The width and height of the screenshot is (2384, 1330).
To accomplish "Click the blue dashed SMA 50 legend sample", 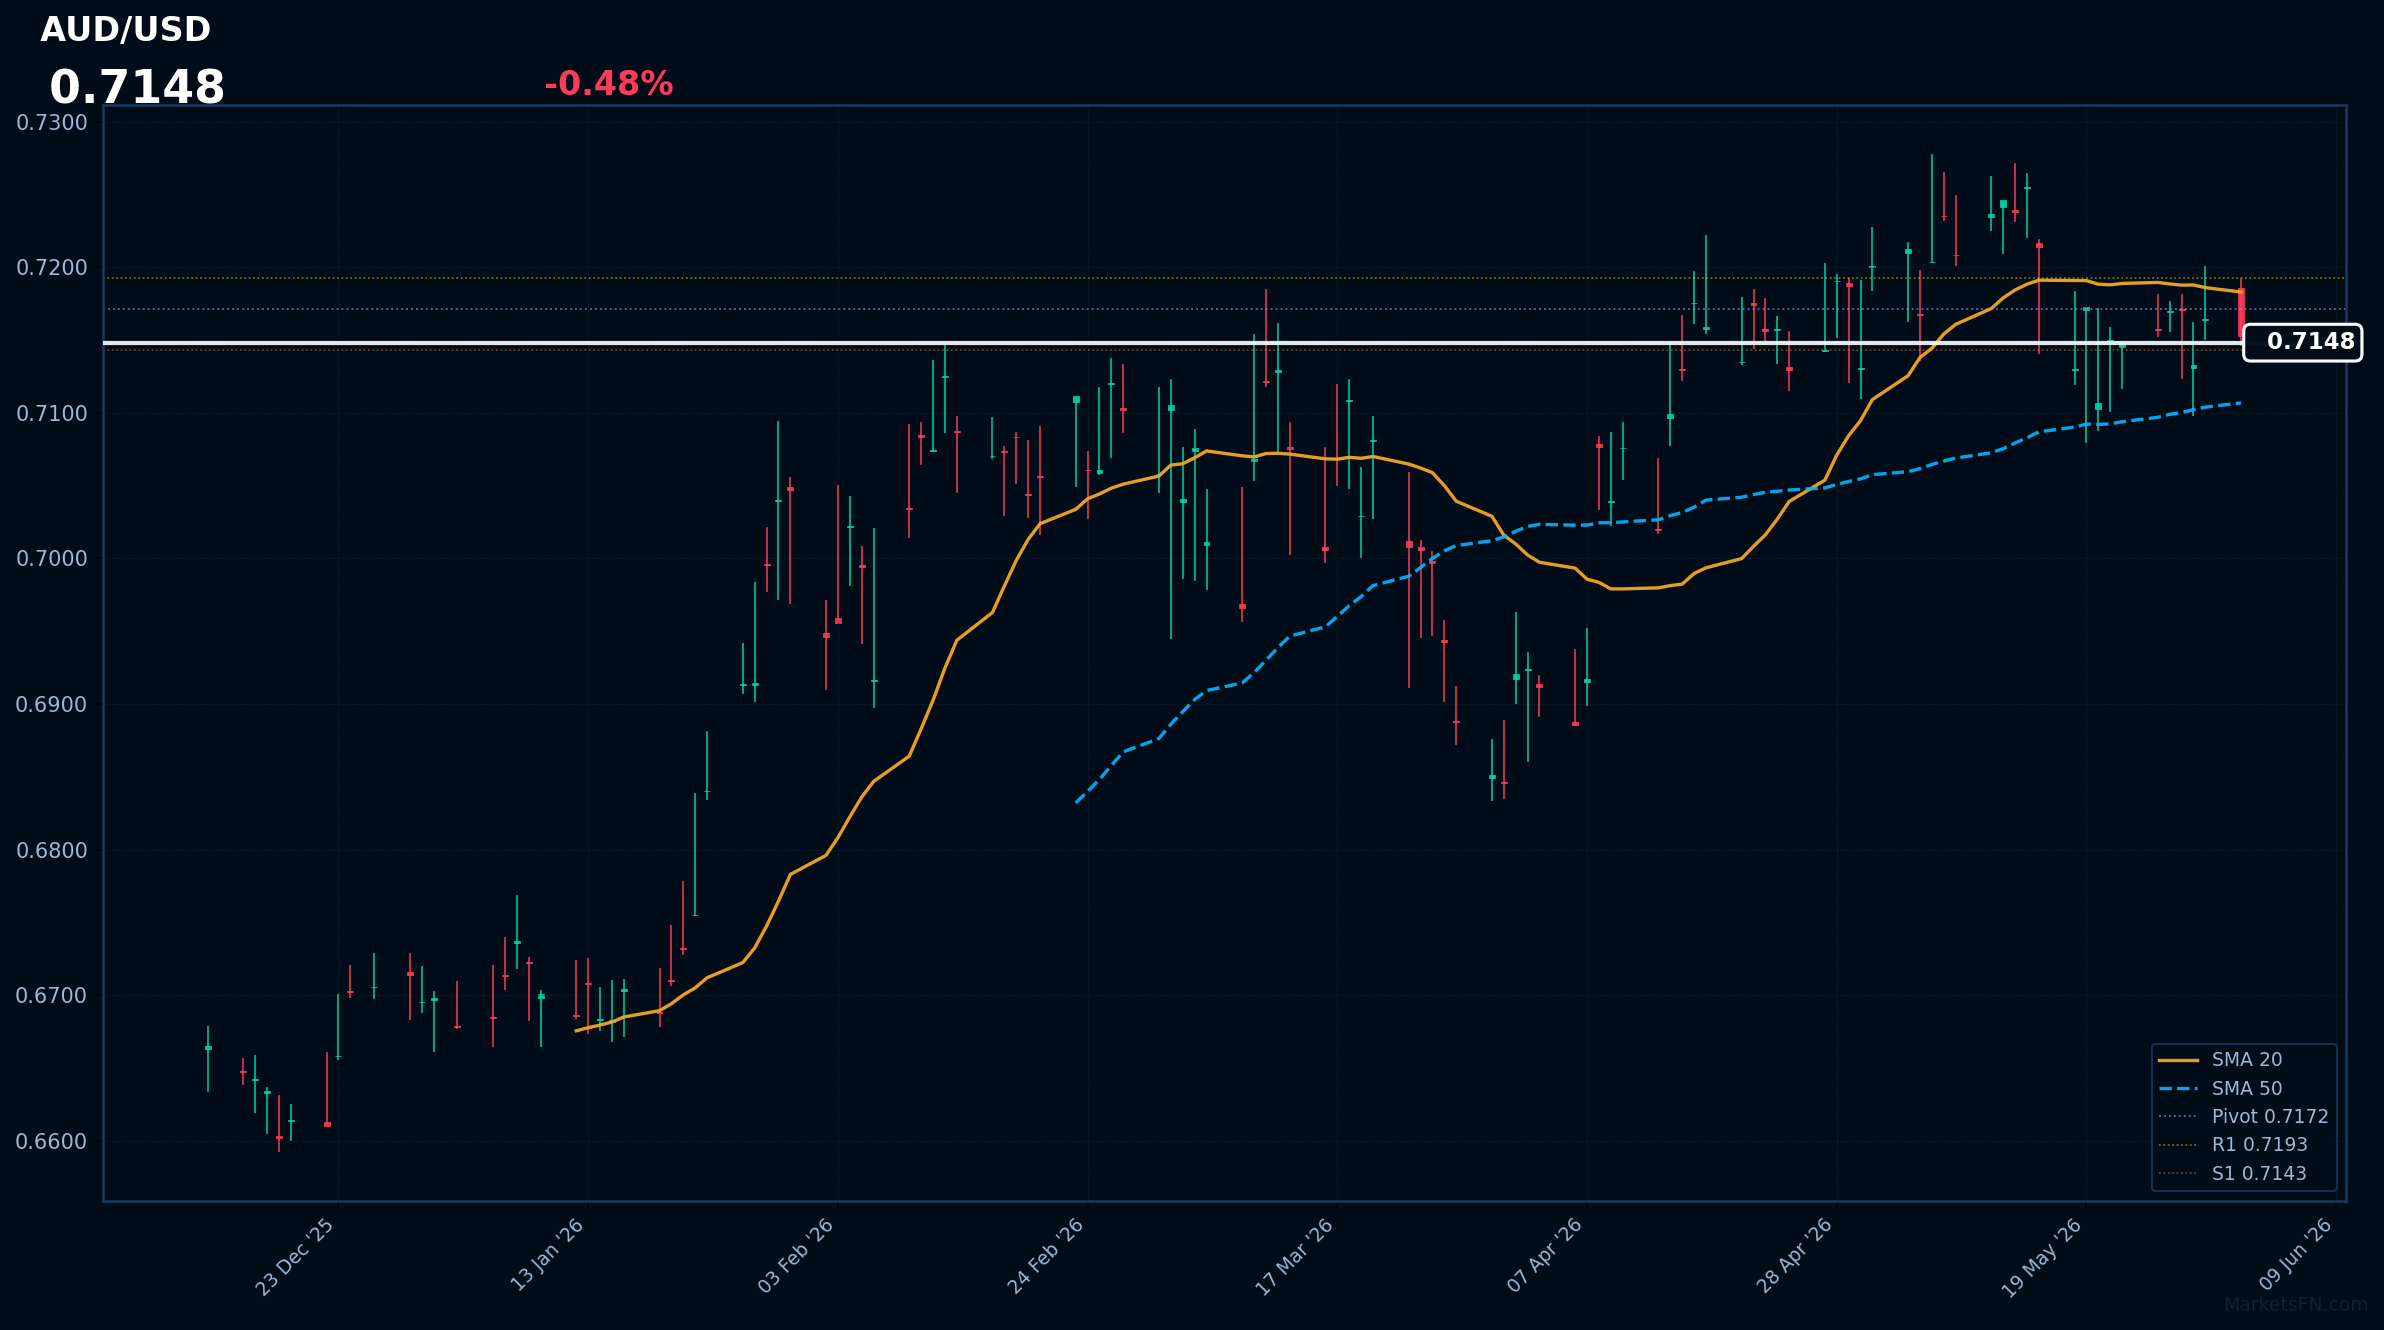I will [x=2178, y=1088].
